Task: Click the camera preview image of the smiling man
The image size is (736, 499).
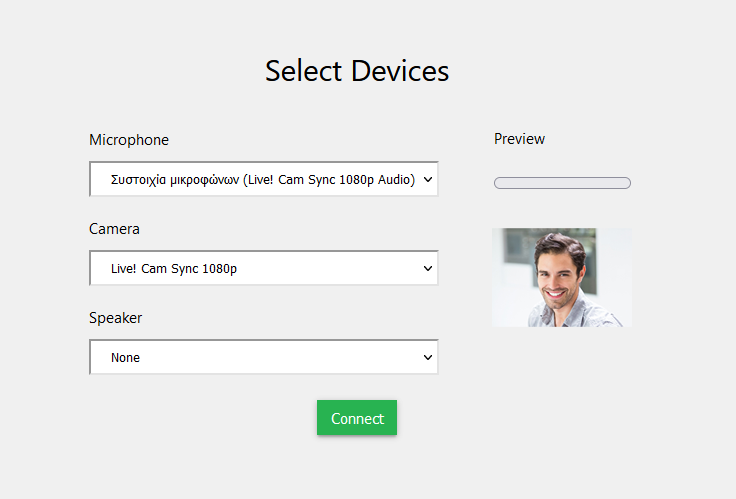Action: (x=562, y=277)
